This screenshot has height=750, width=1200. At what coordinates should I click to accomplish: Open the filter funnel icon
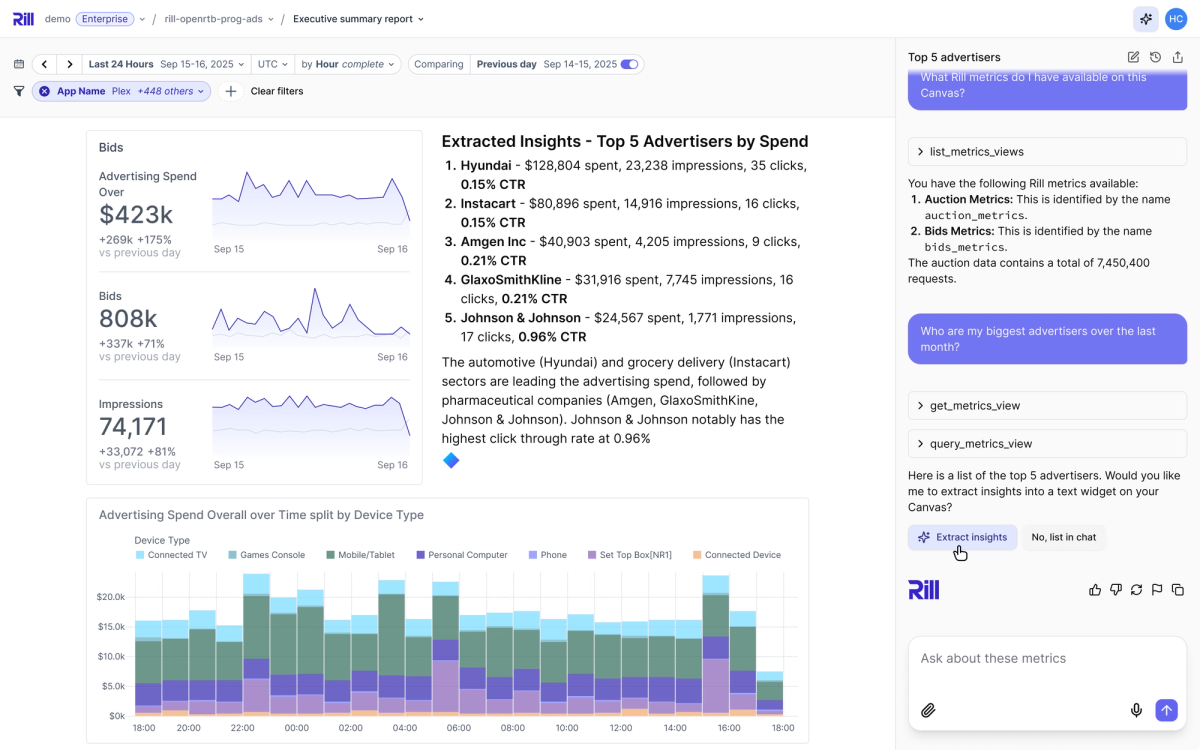[19, 91]
